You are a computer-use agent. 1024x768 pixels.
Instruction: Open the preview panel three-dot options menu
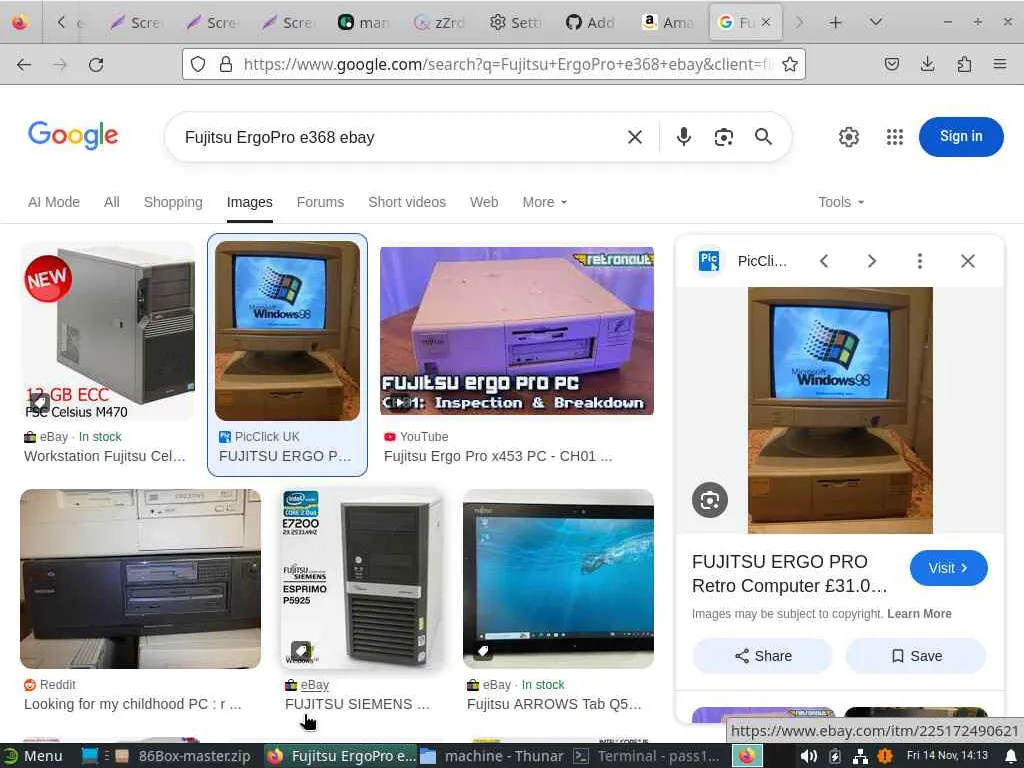[x=920, y=261]
